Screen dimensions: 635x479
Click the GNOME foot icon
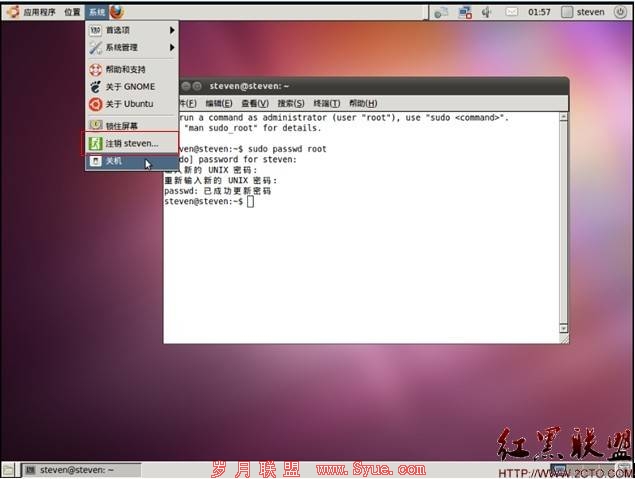[x=95, y=87]
